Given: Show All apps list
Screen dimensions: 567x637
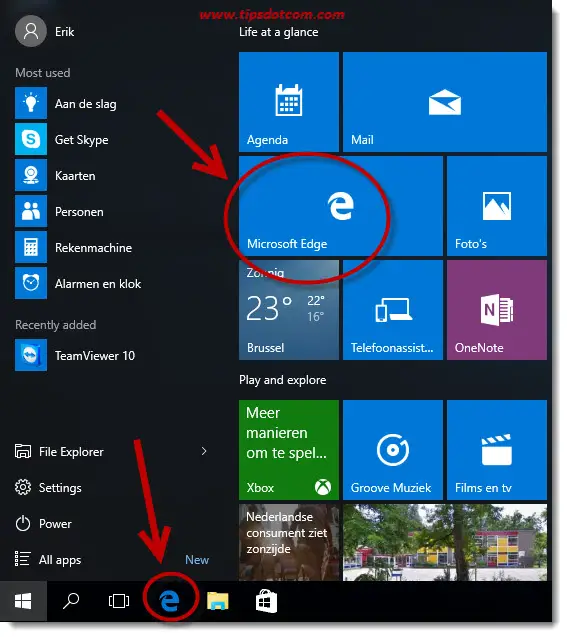Looking at the screenshot, I should (x=48, y=559).
